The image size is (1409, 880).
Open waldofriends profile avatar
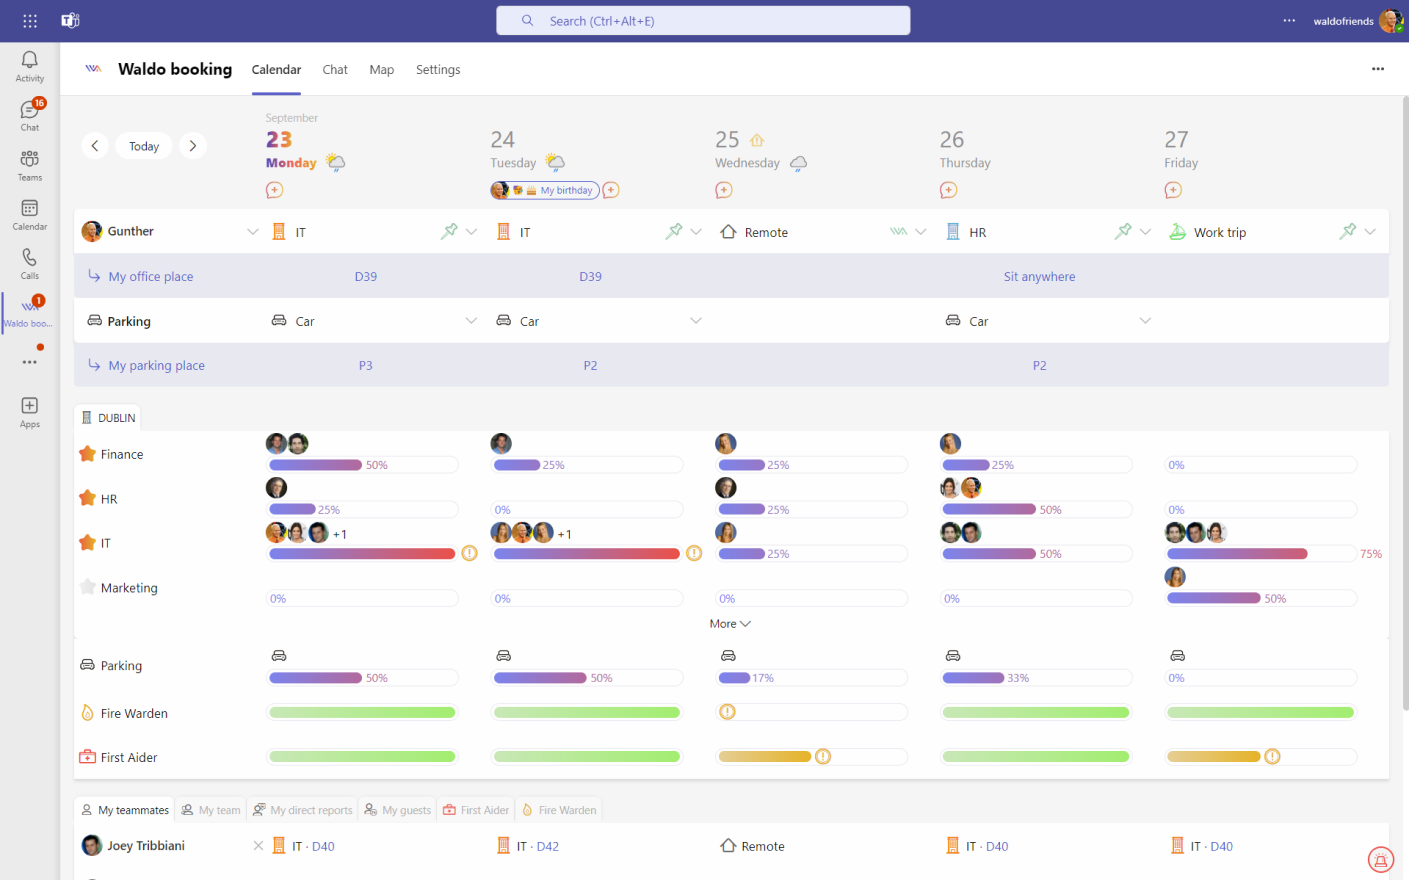pyautogui.click(x=1391, y=21)
